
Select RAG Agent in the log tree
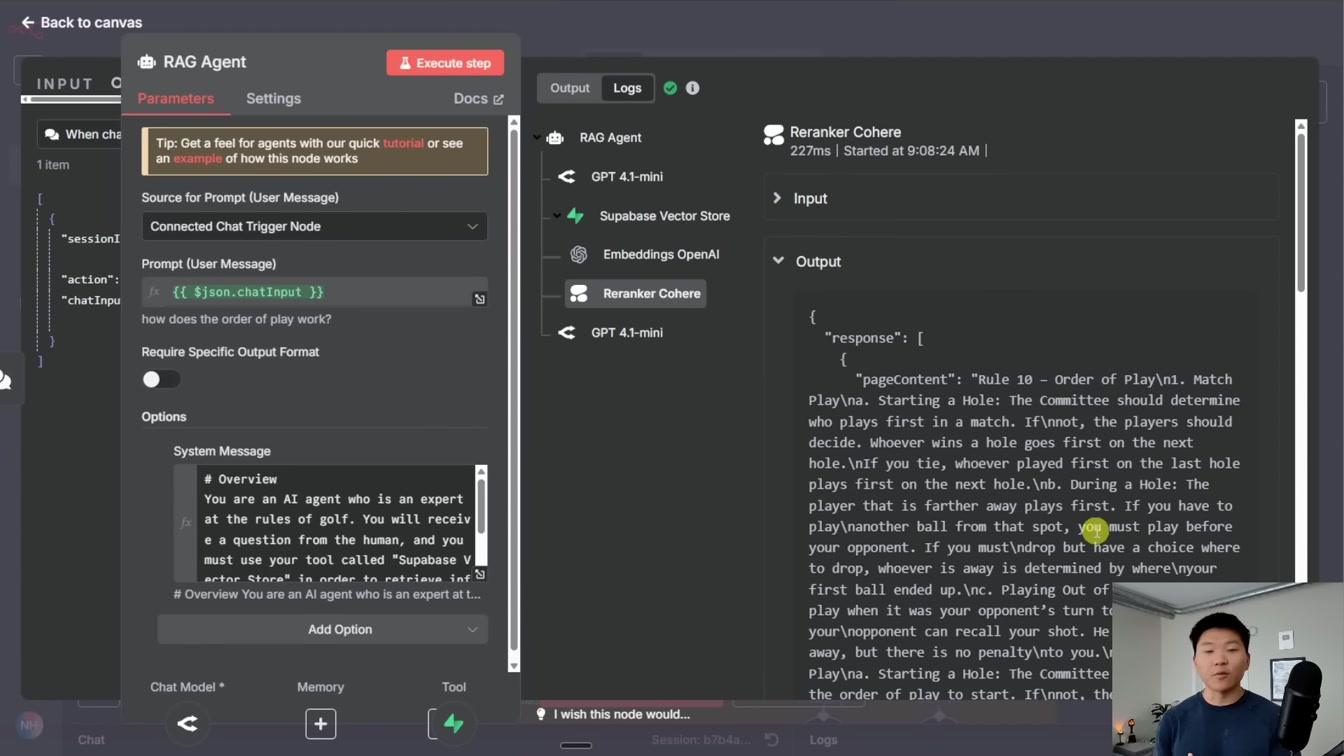click(610, 138)
